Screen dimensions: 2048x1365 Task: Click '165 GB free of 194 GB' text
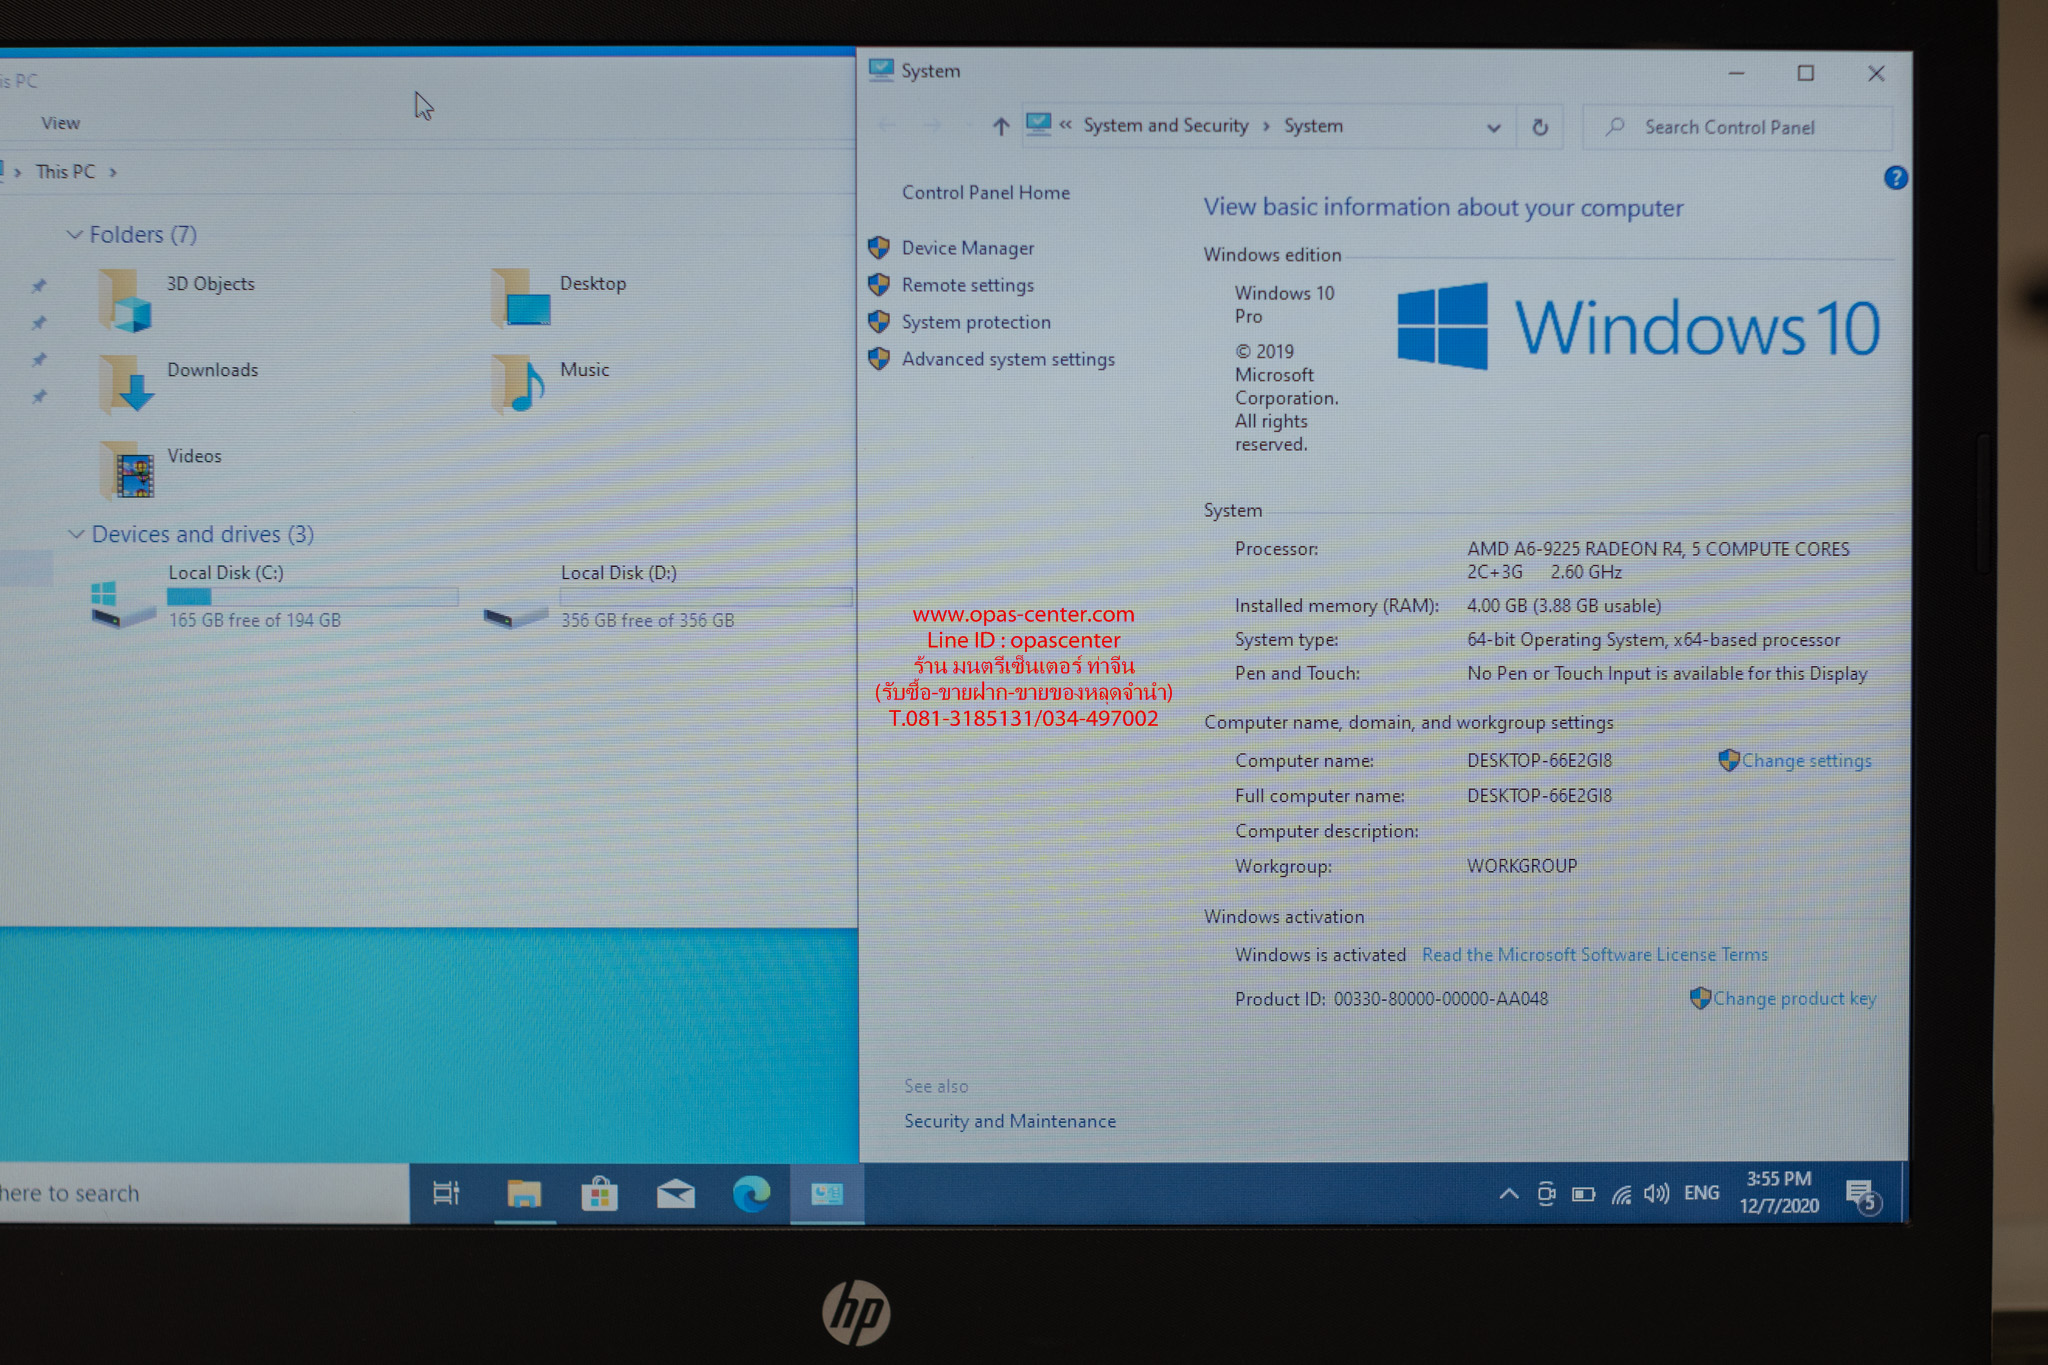point(255,620)
